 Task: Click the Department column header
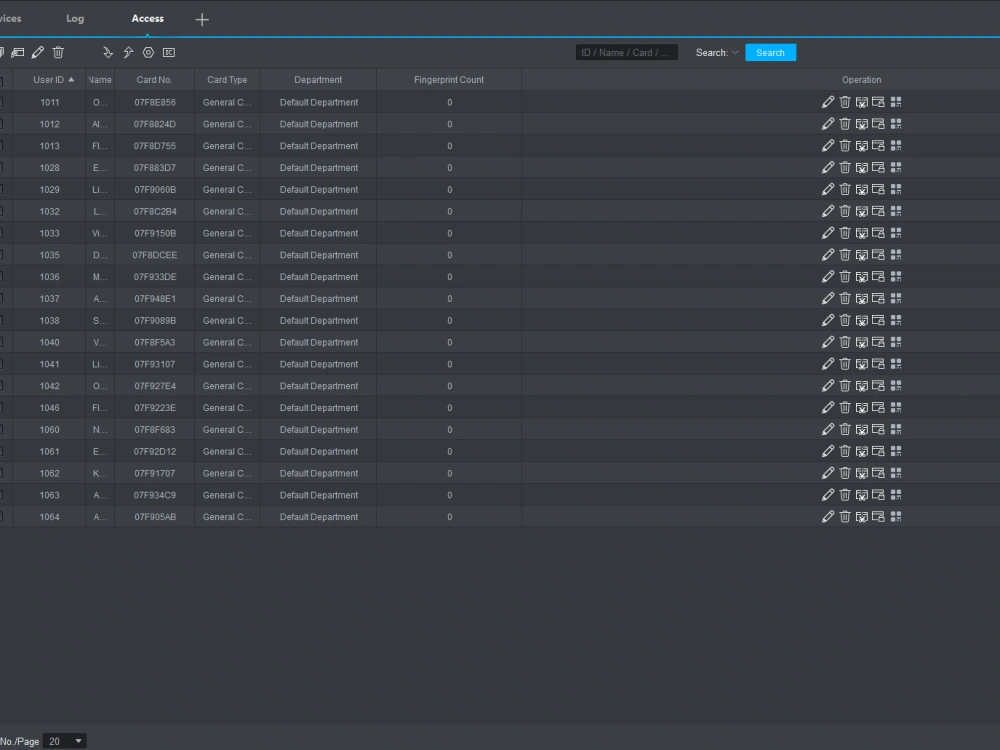coord(318,80)
